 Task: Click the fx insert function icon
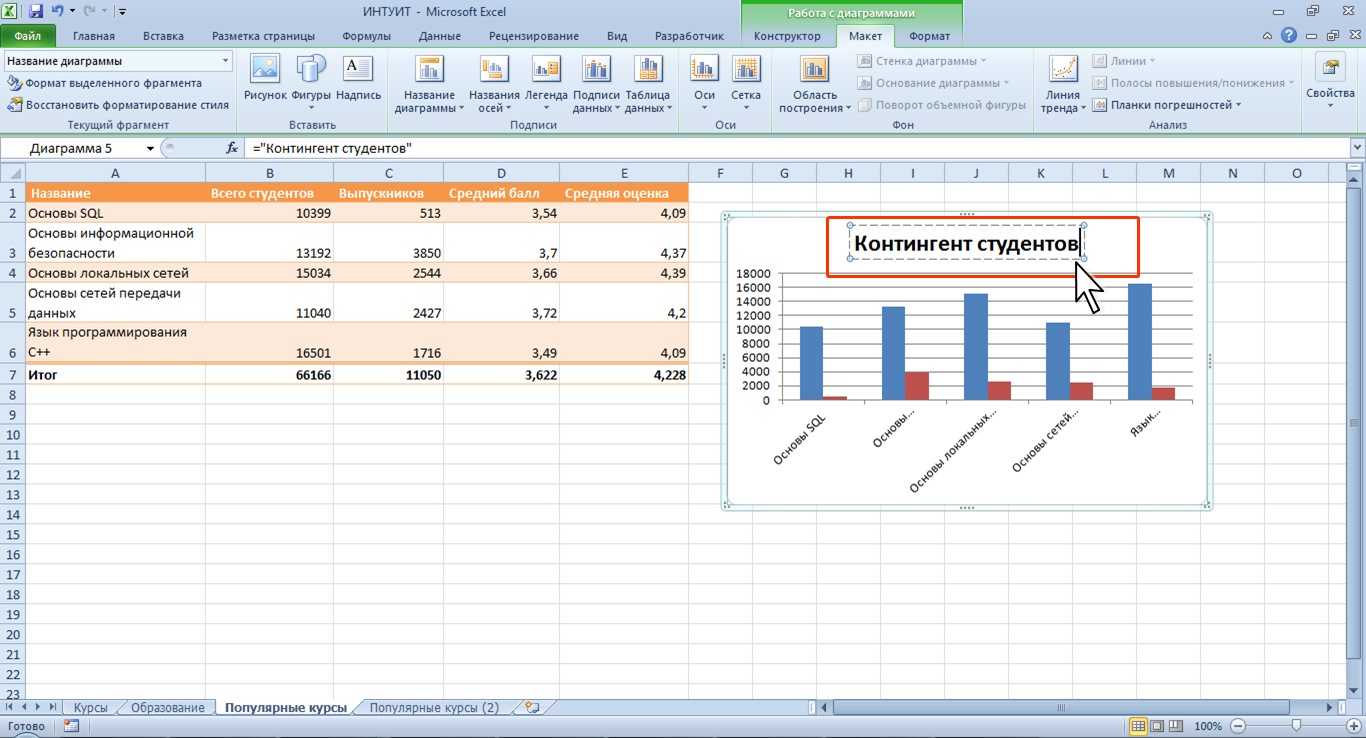232,148
